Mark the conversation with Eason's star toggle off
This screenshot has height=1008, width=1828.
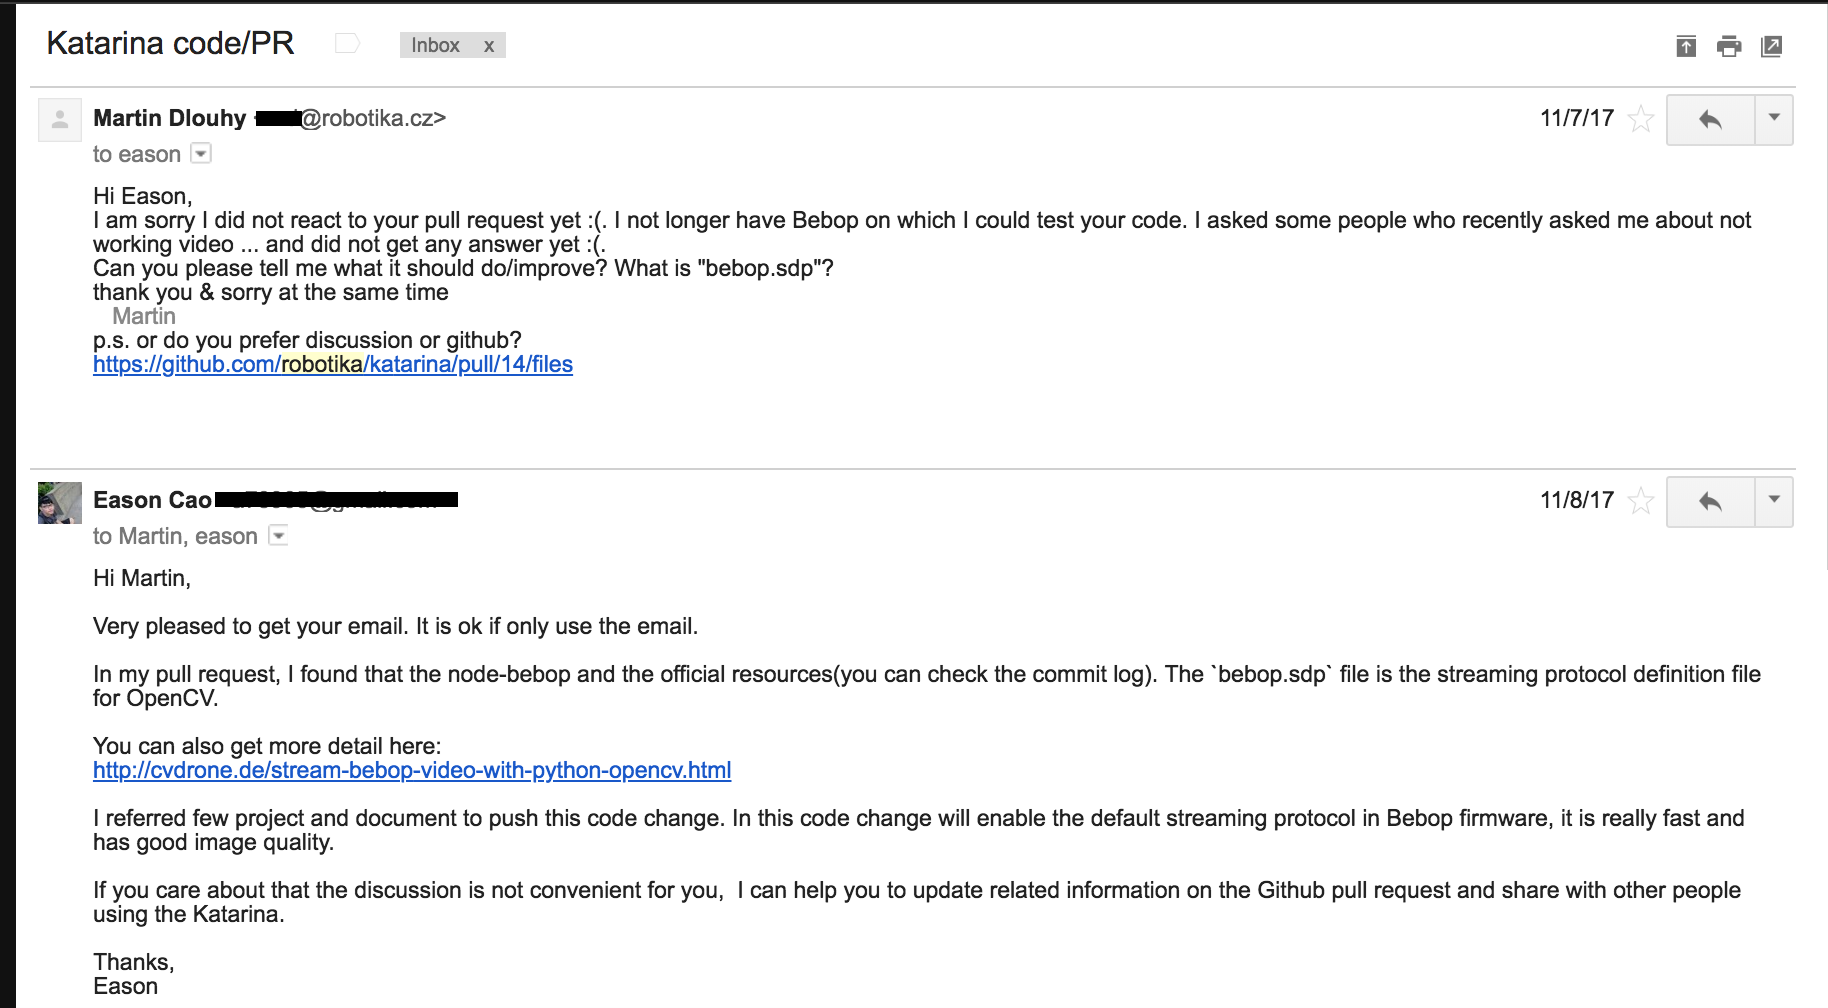[x=1640, y=501]
